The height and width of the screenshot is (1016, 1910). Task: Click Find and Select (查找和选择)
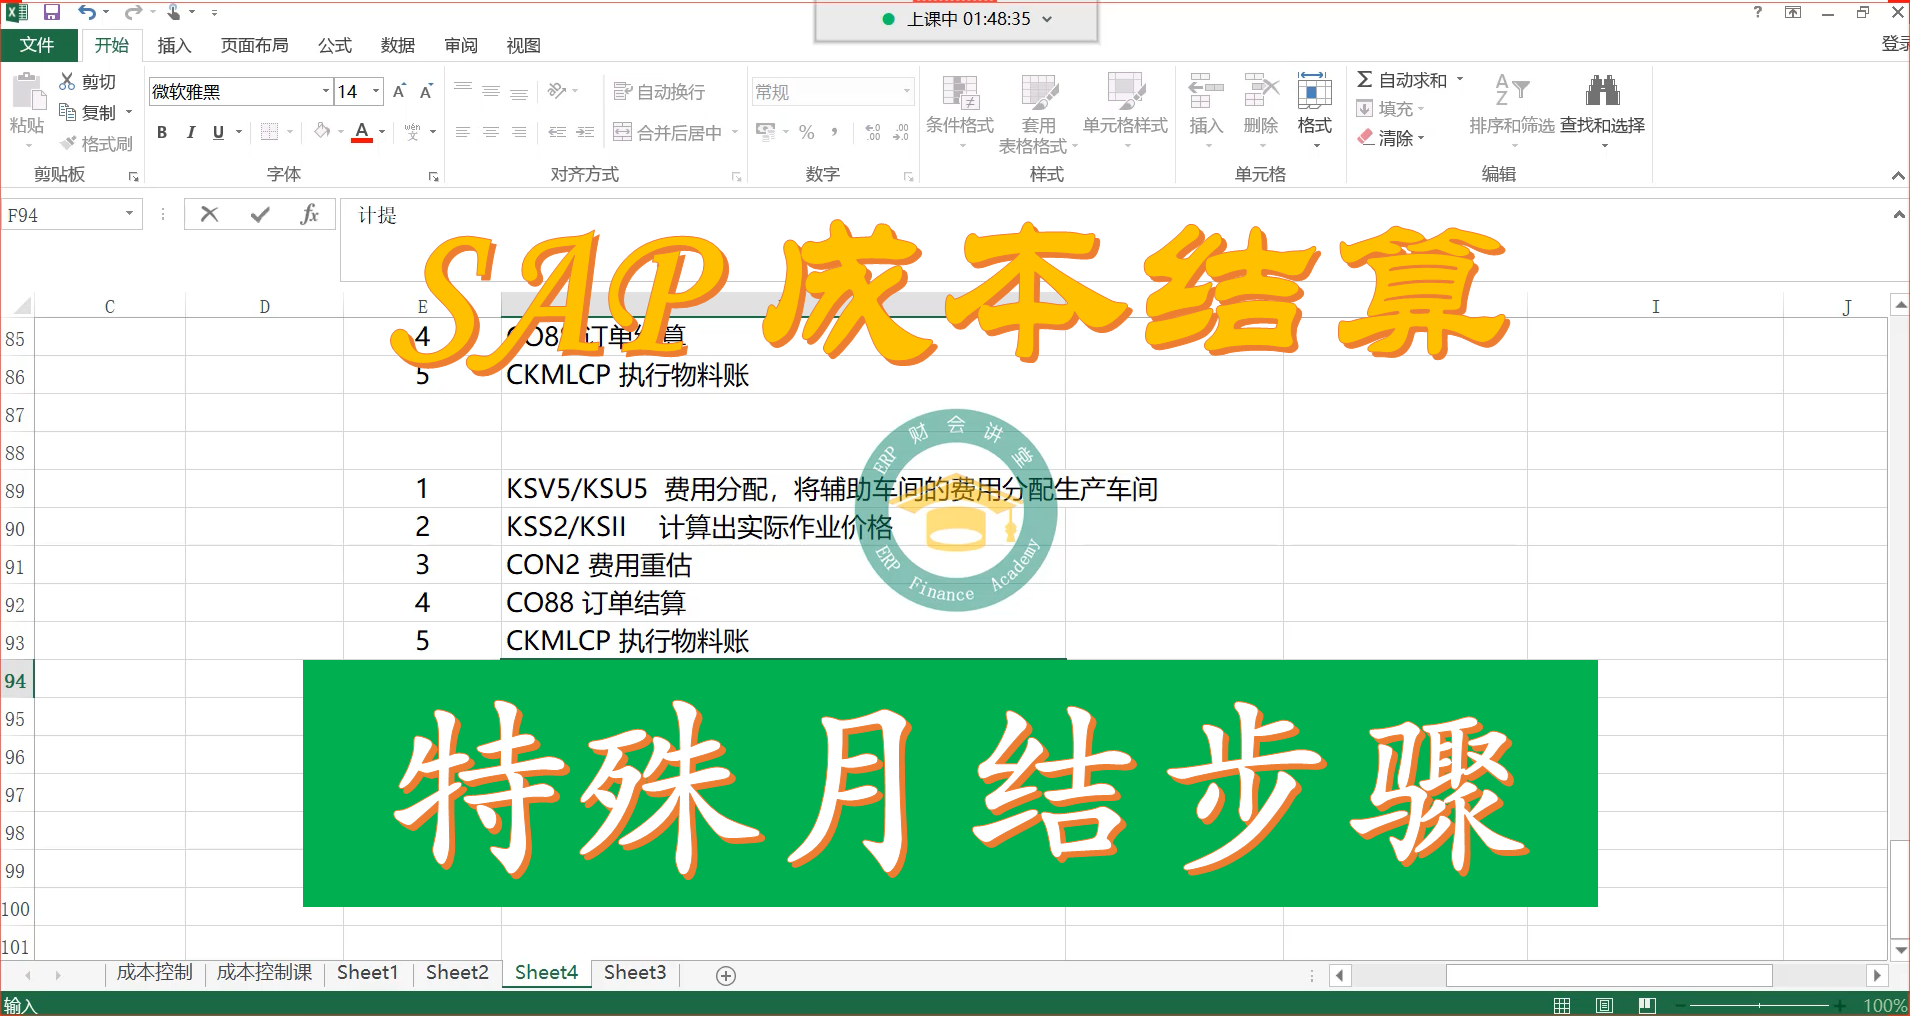coord(1604,110)
